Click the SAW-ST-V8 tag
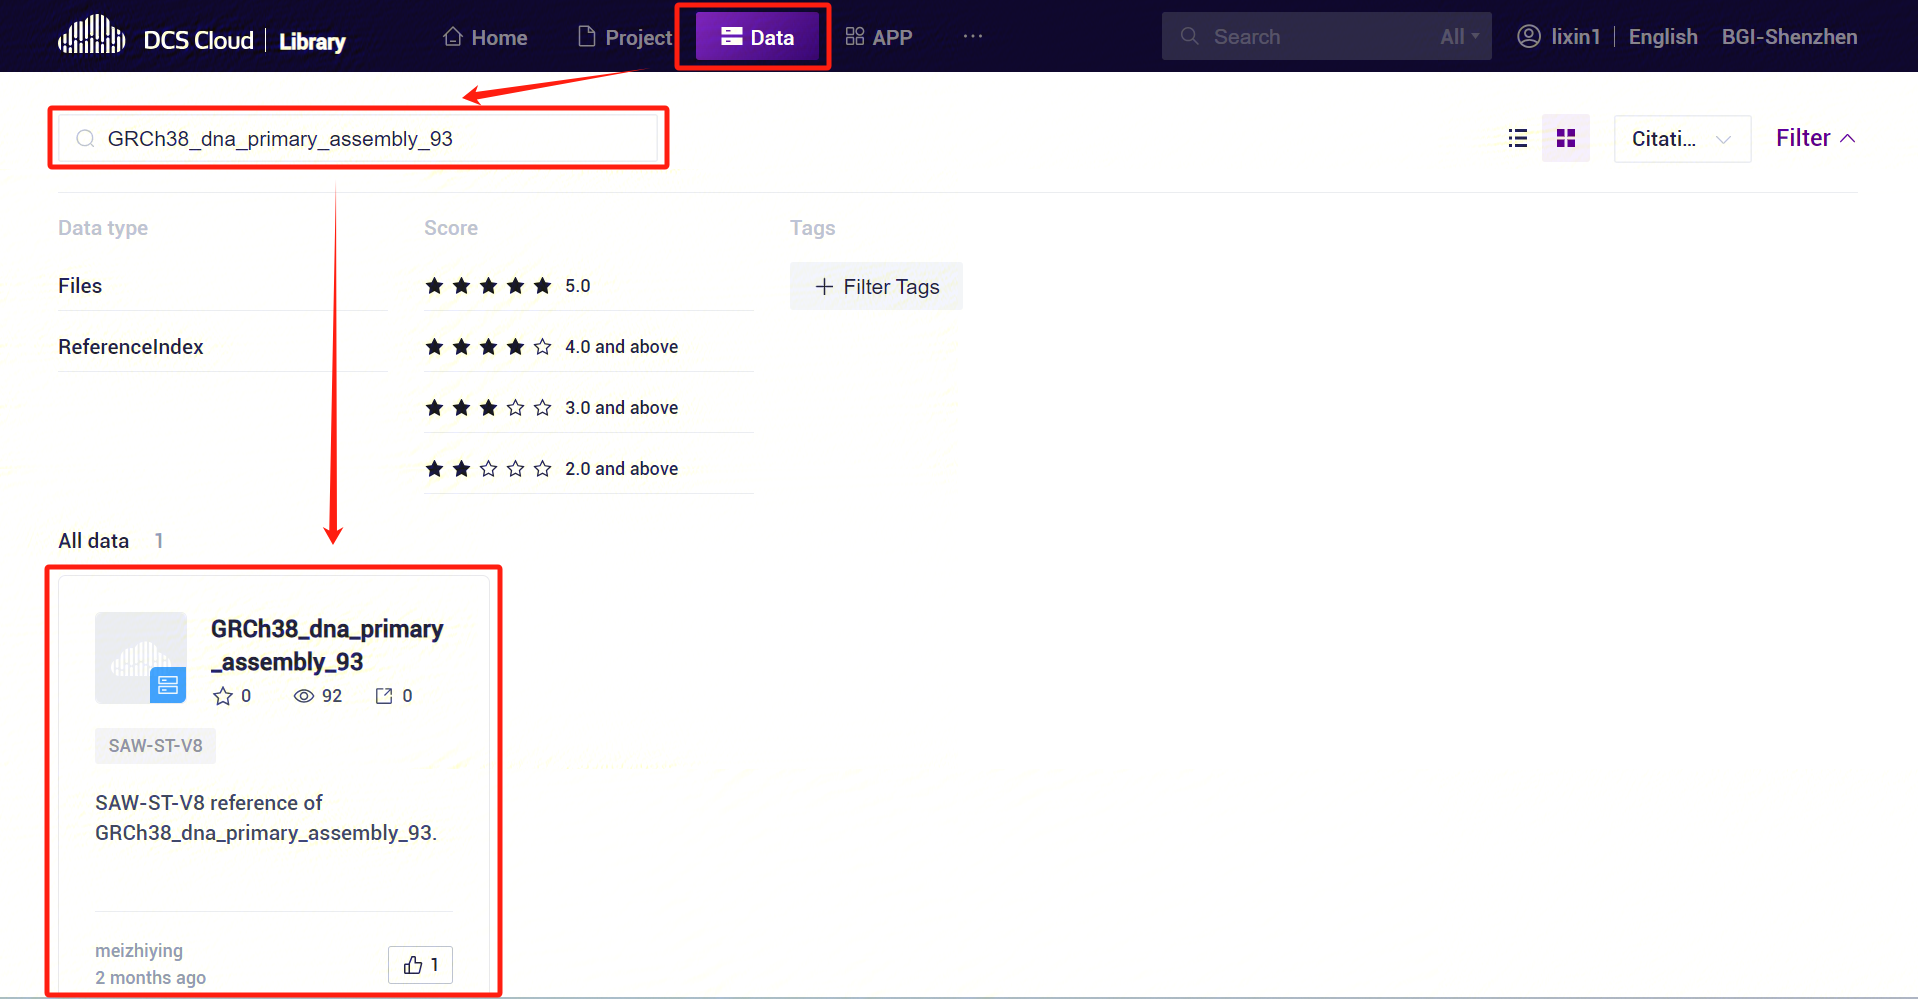Viewport: 1918px width, 999px height. coord(155,746)
